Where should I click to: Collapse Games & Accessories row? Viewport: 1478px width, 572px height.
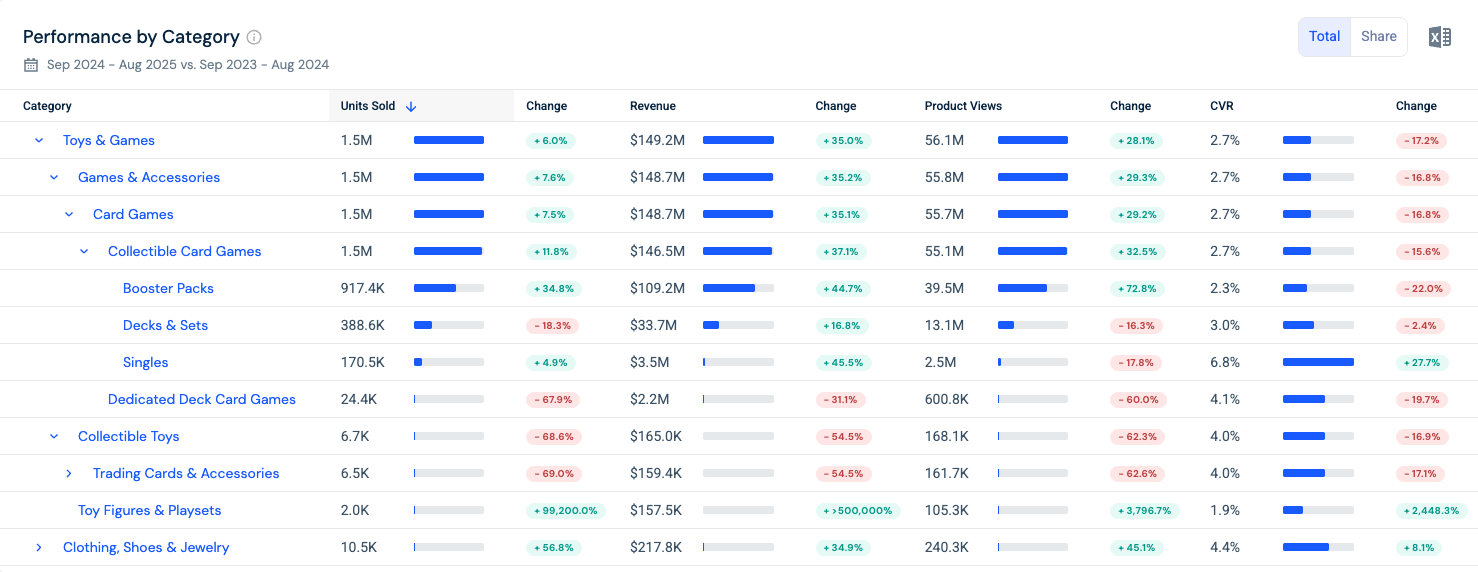click(54, 178)
